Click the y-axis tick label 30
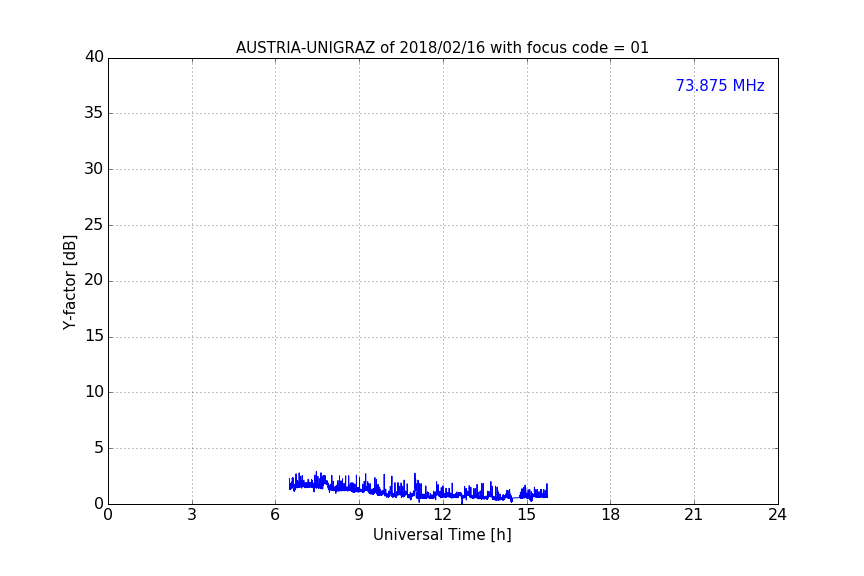Viewport: 864px width, 576px height. point(94,169)
